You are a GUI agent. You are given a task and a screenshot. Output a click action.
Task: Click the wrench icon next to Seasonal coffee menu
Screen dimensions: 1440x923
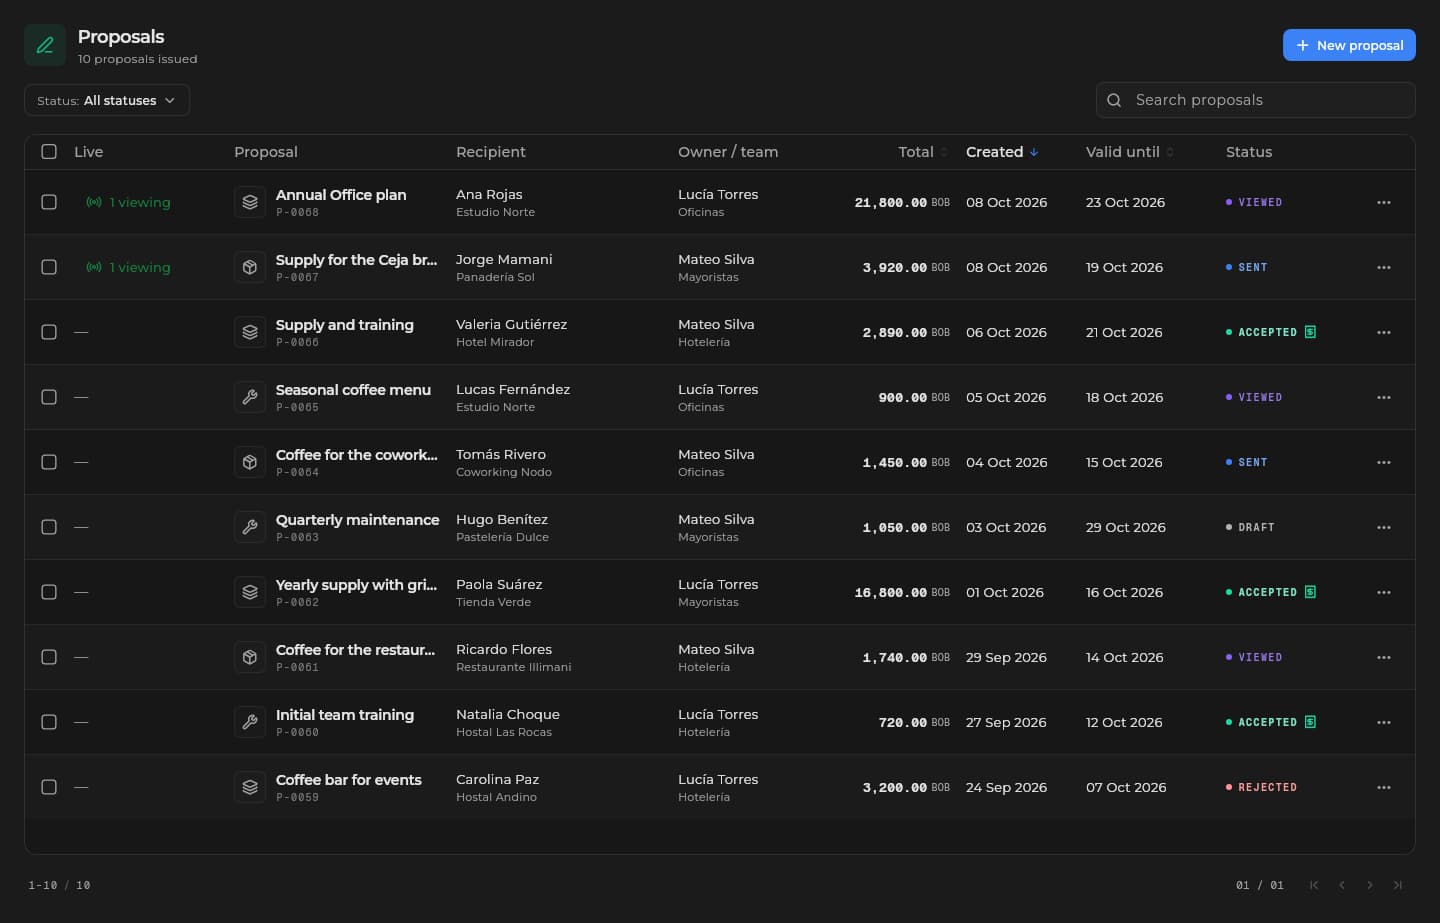(250, 397)
